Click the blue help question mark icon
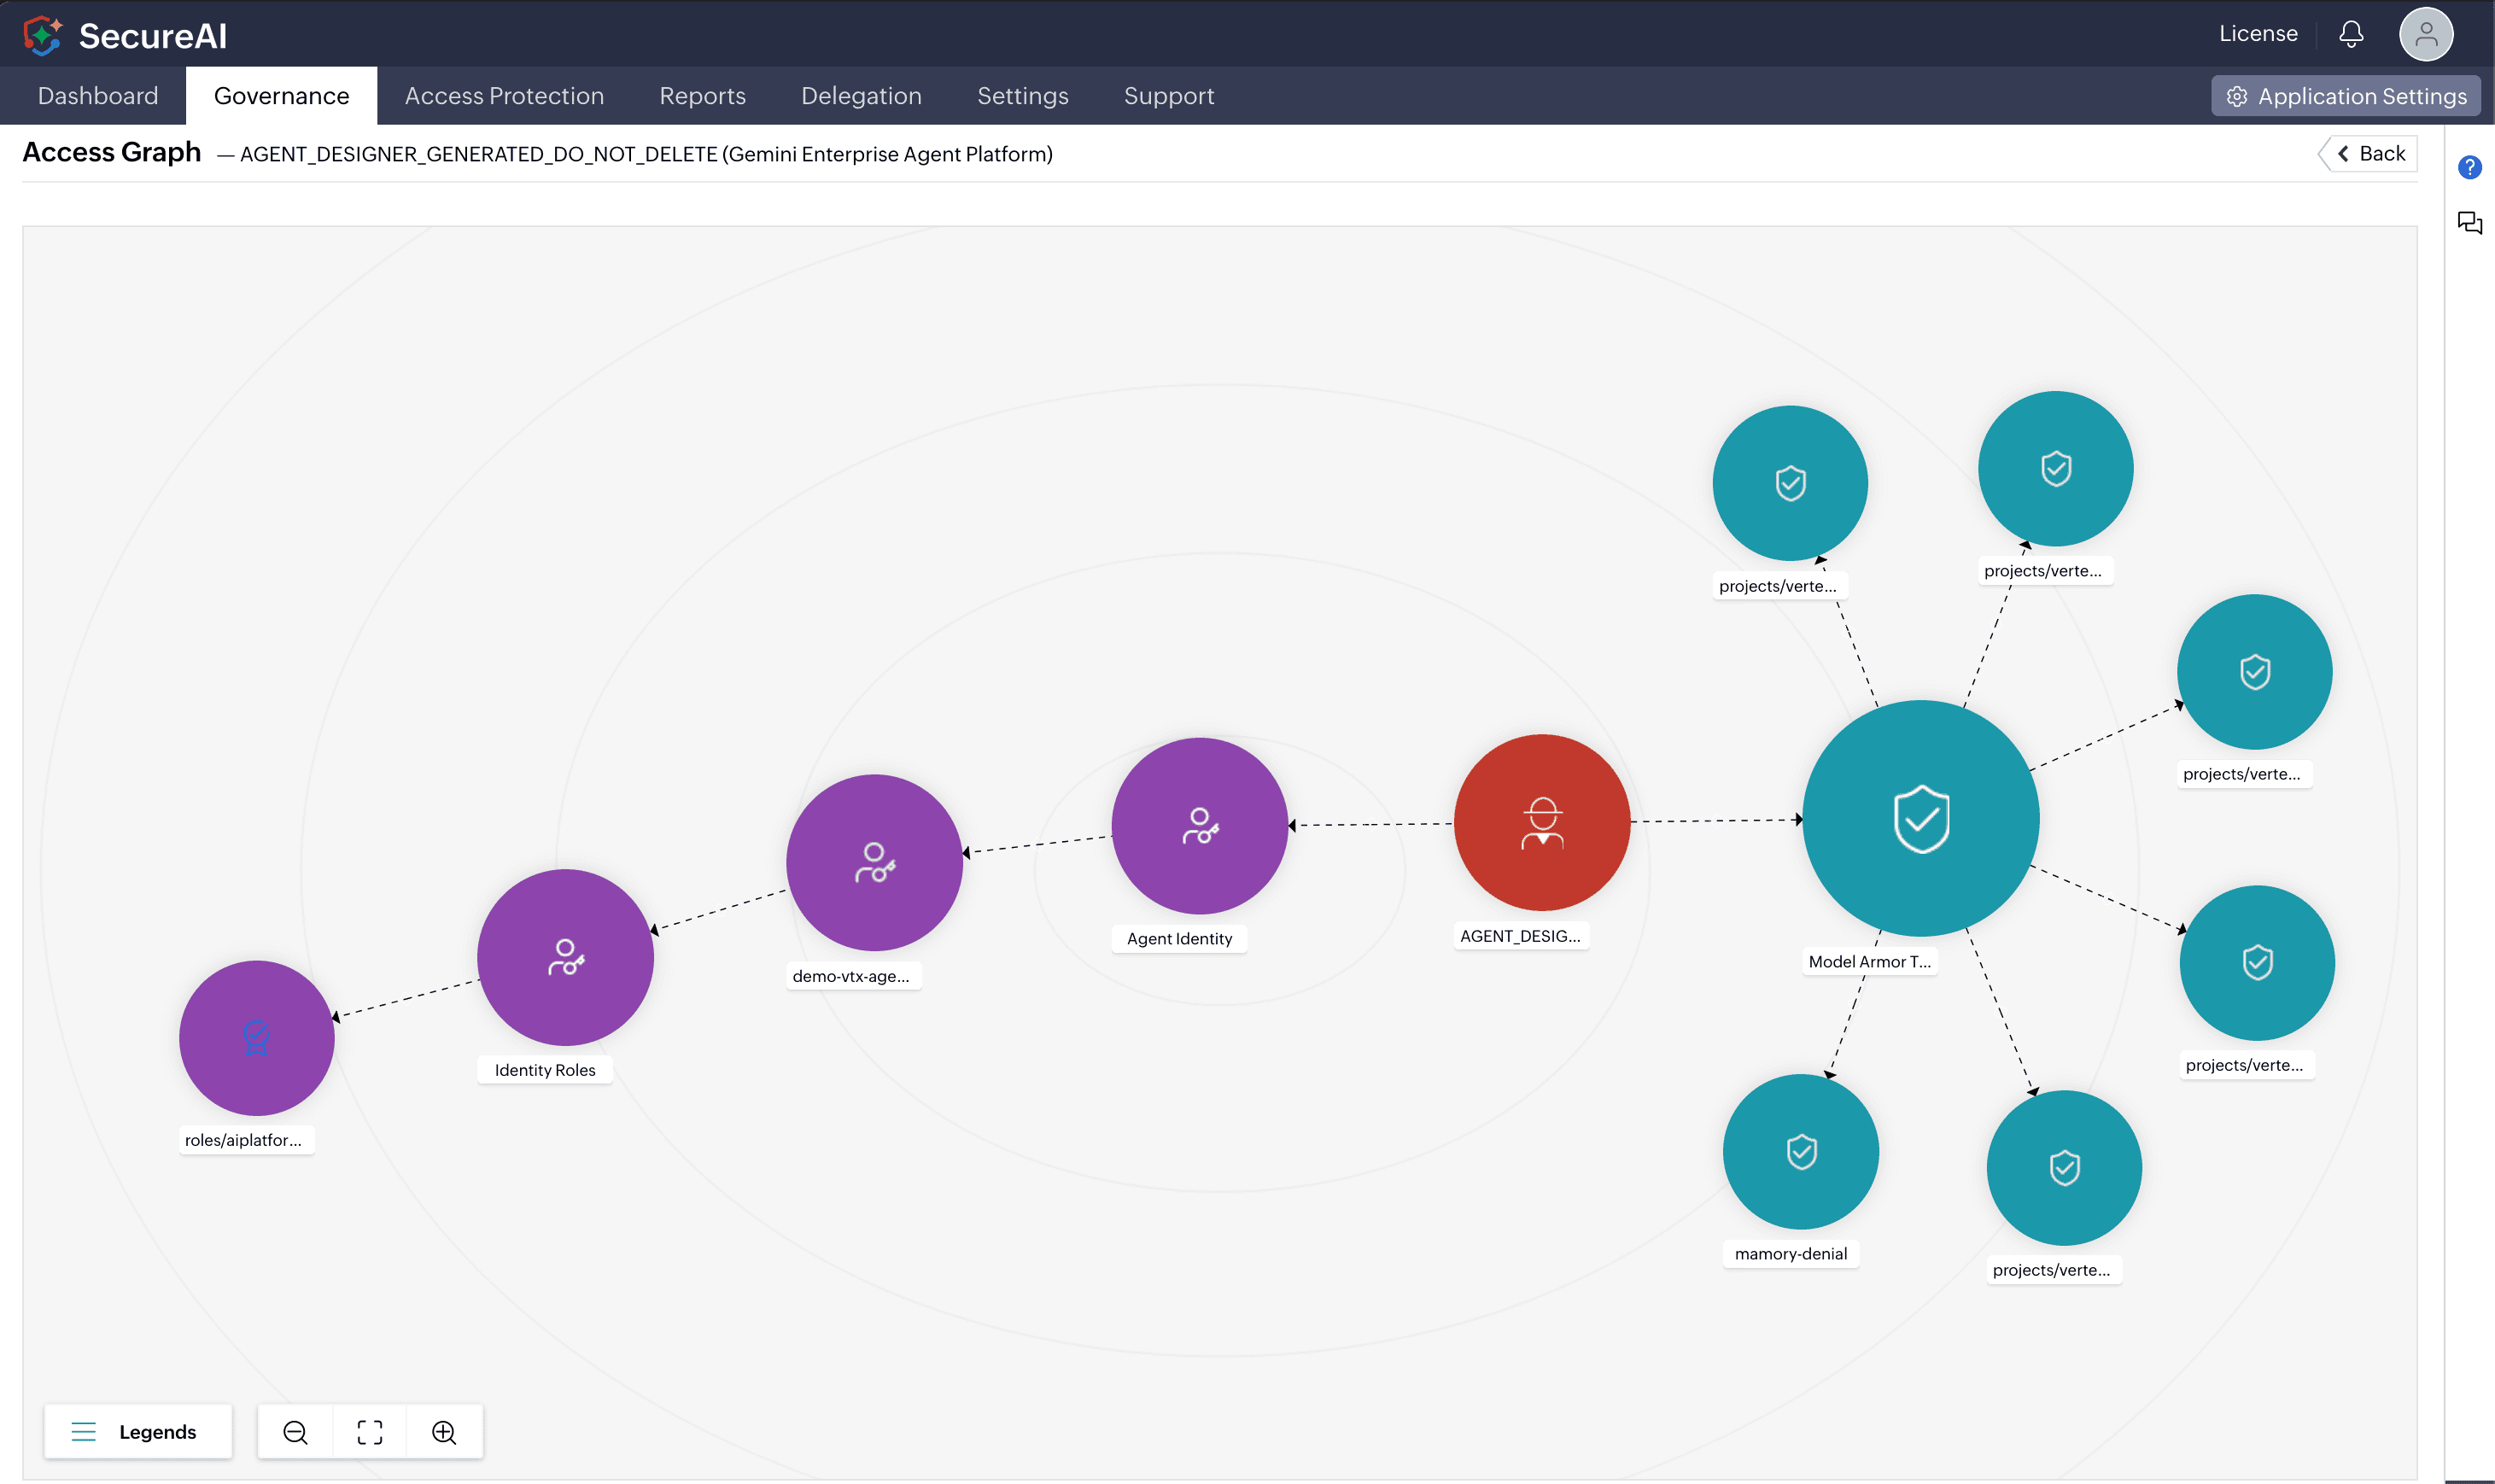 pos(2469,167)
